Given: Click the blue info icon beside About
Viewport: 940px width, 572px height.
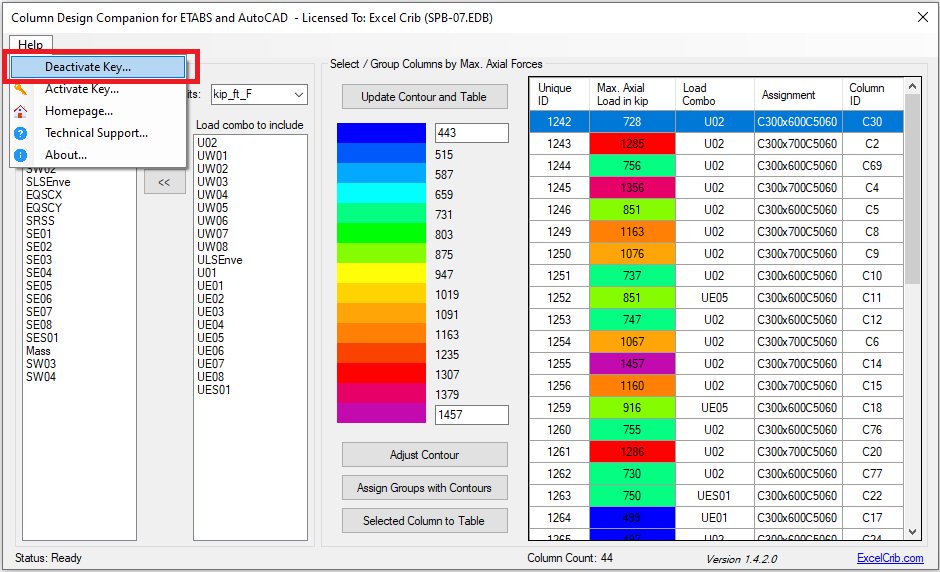Looking at the screenshot, I should (20, 155).
